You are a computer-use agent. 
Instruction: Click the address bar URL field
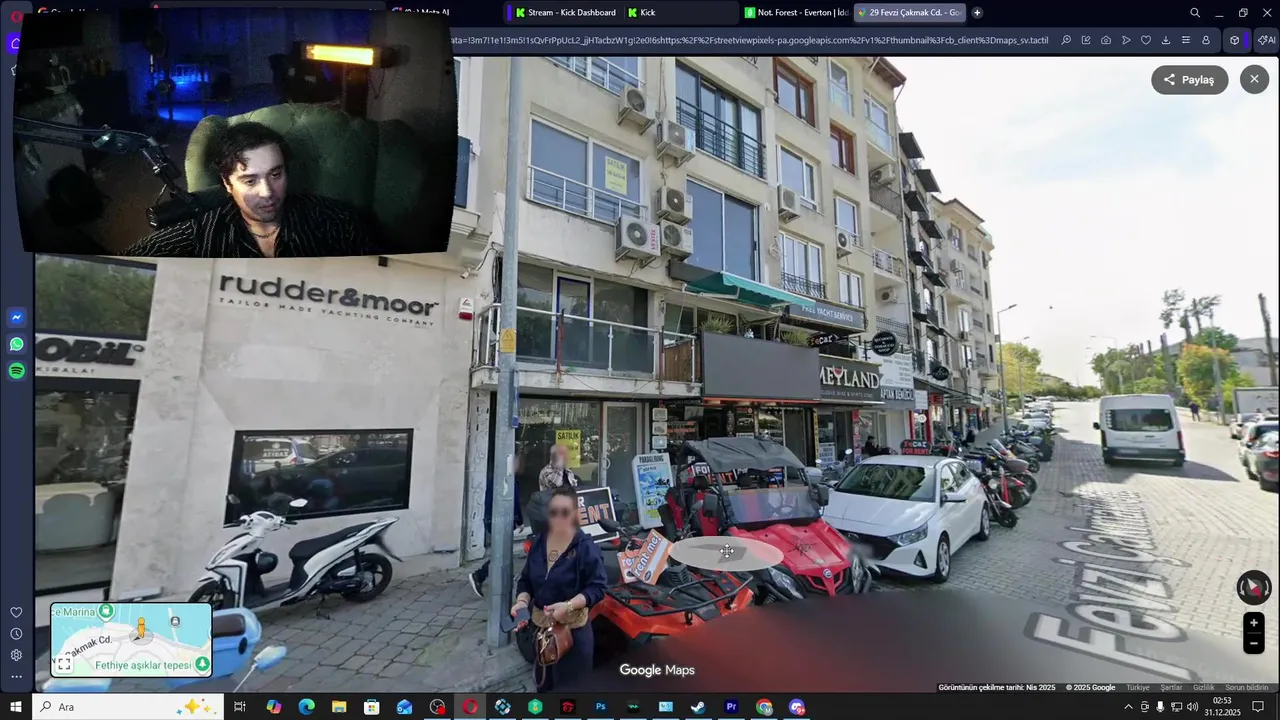pyautogui.click(x=750, y=40)
